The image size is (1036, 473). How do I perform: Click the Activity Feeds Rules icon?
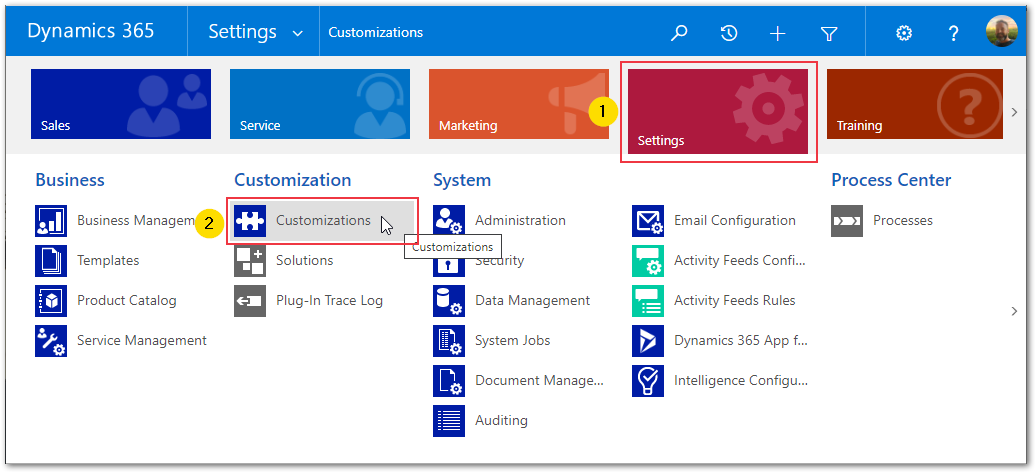pyautogui.click(x=648, y=301)
